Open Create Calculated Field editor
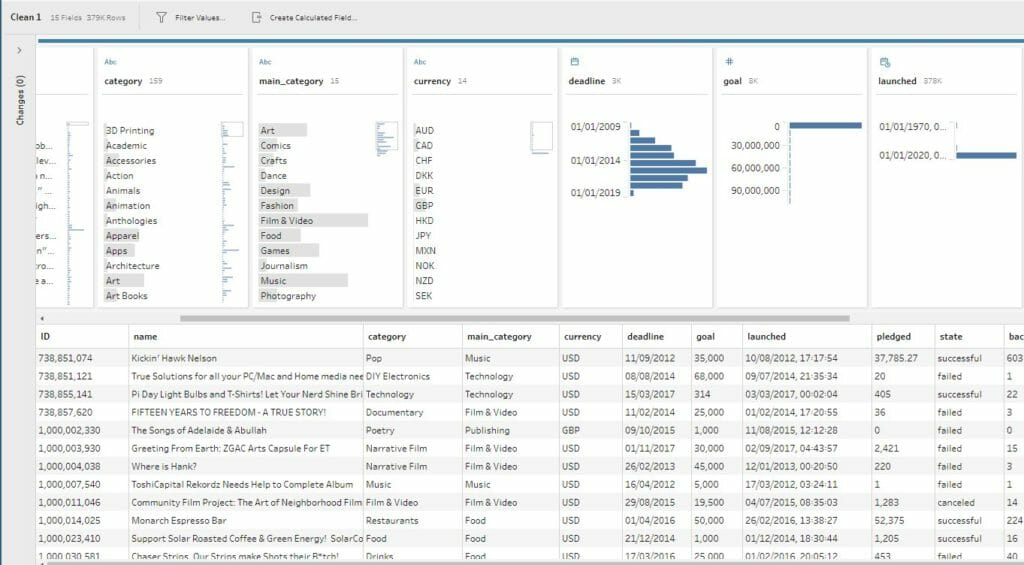 point(313,18)
